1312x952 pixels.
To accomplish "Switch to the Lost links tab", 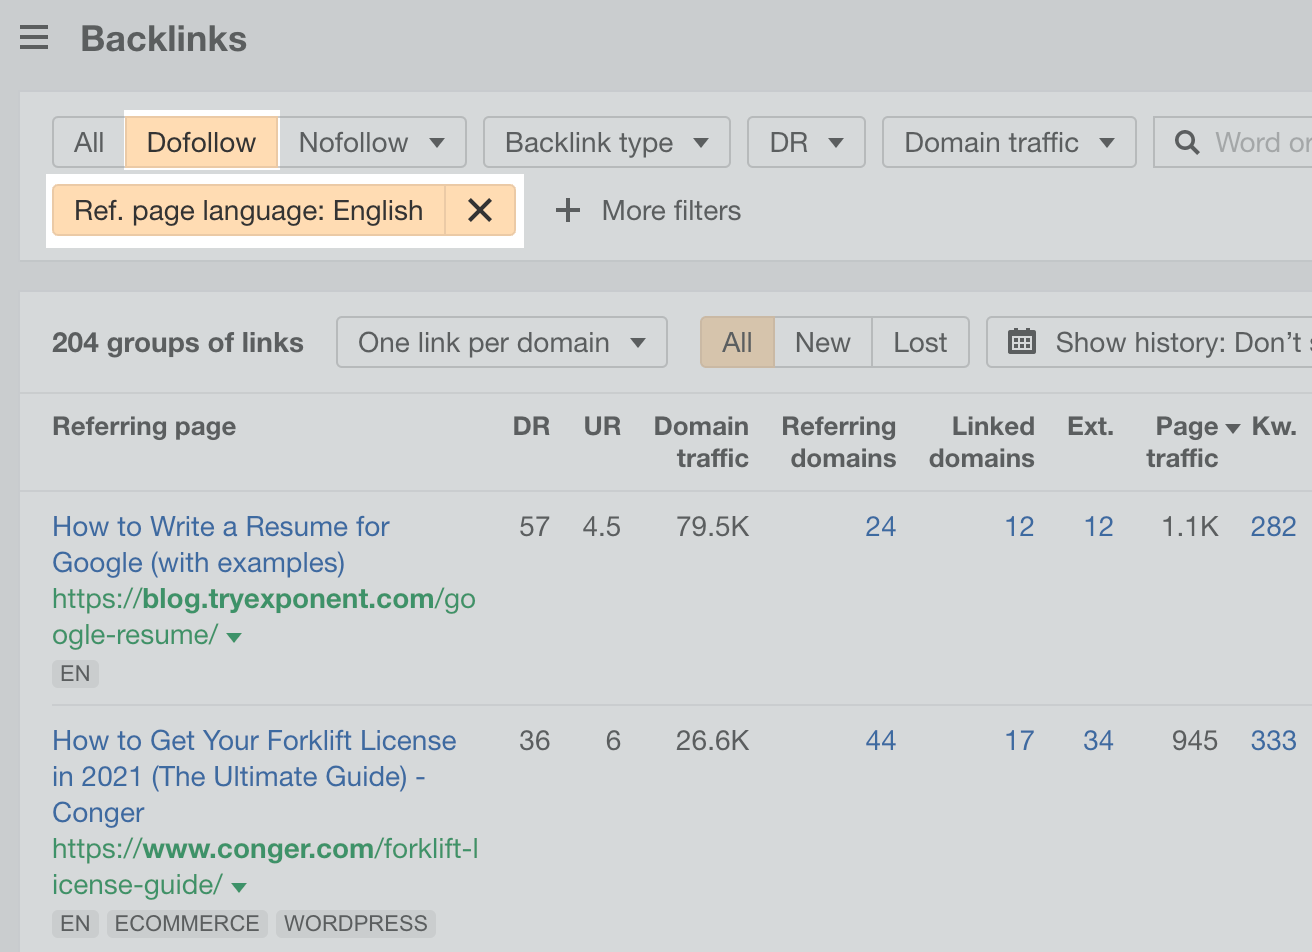I will click(x=920, y=342).
